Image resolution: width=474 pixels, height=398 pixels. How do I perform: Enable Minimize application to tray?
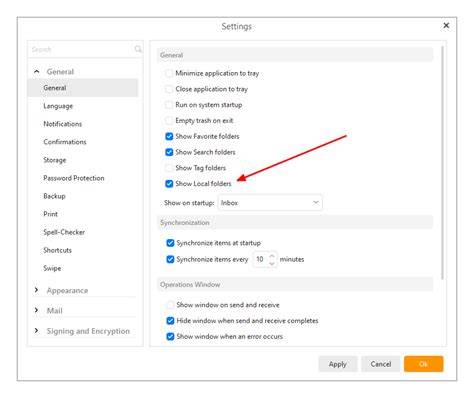(169, 73)
